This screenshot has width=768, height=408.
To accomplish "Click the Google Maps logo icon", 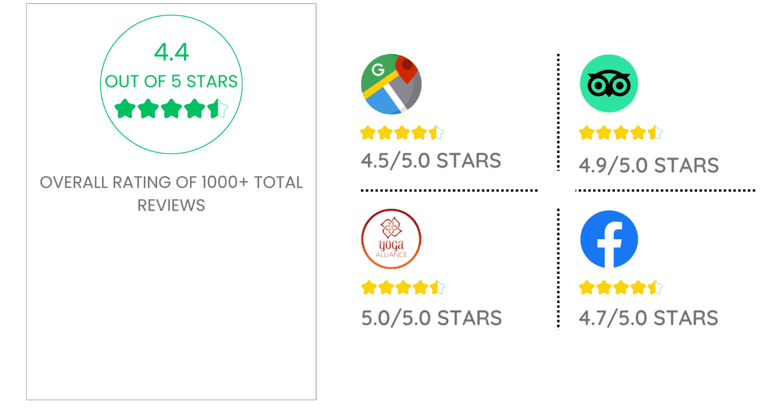I will (x=391, y=84).
